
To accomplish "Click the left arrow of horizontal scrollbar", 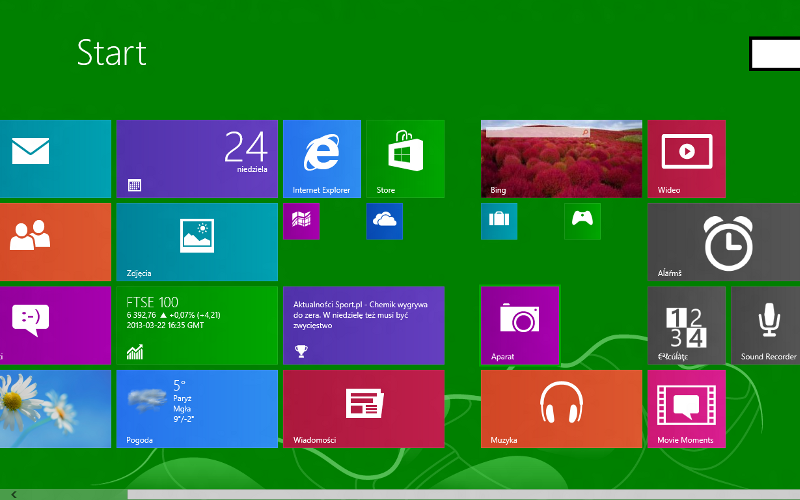I will click(14, 494).
